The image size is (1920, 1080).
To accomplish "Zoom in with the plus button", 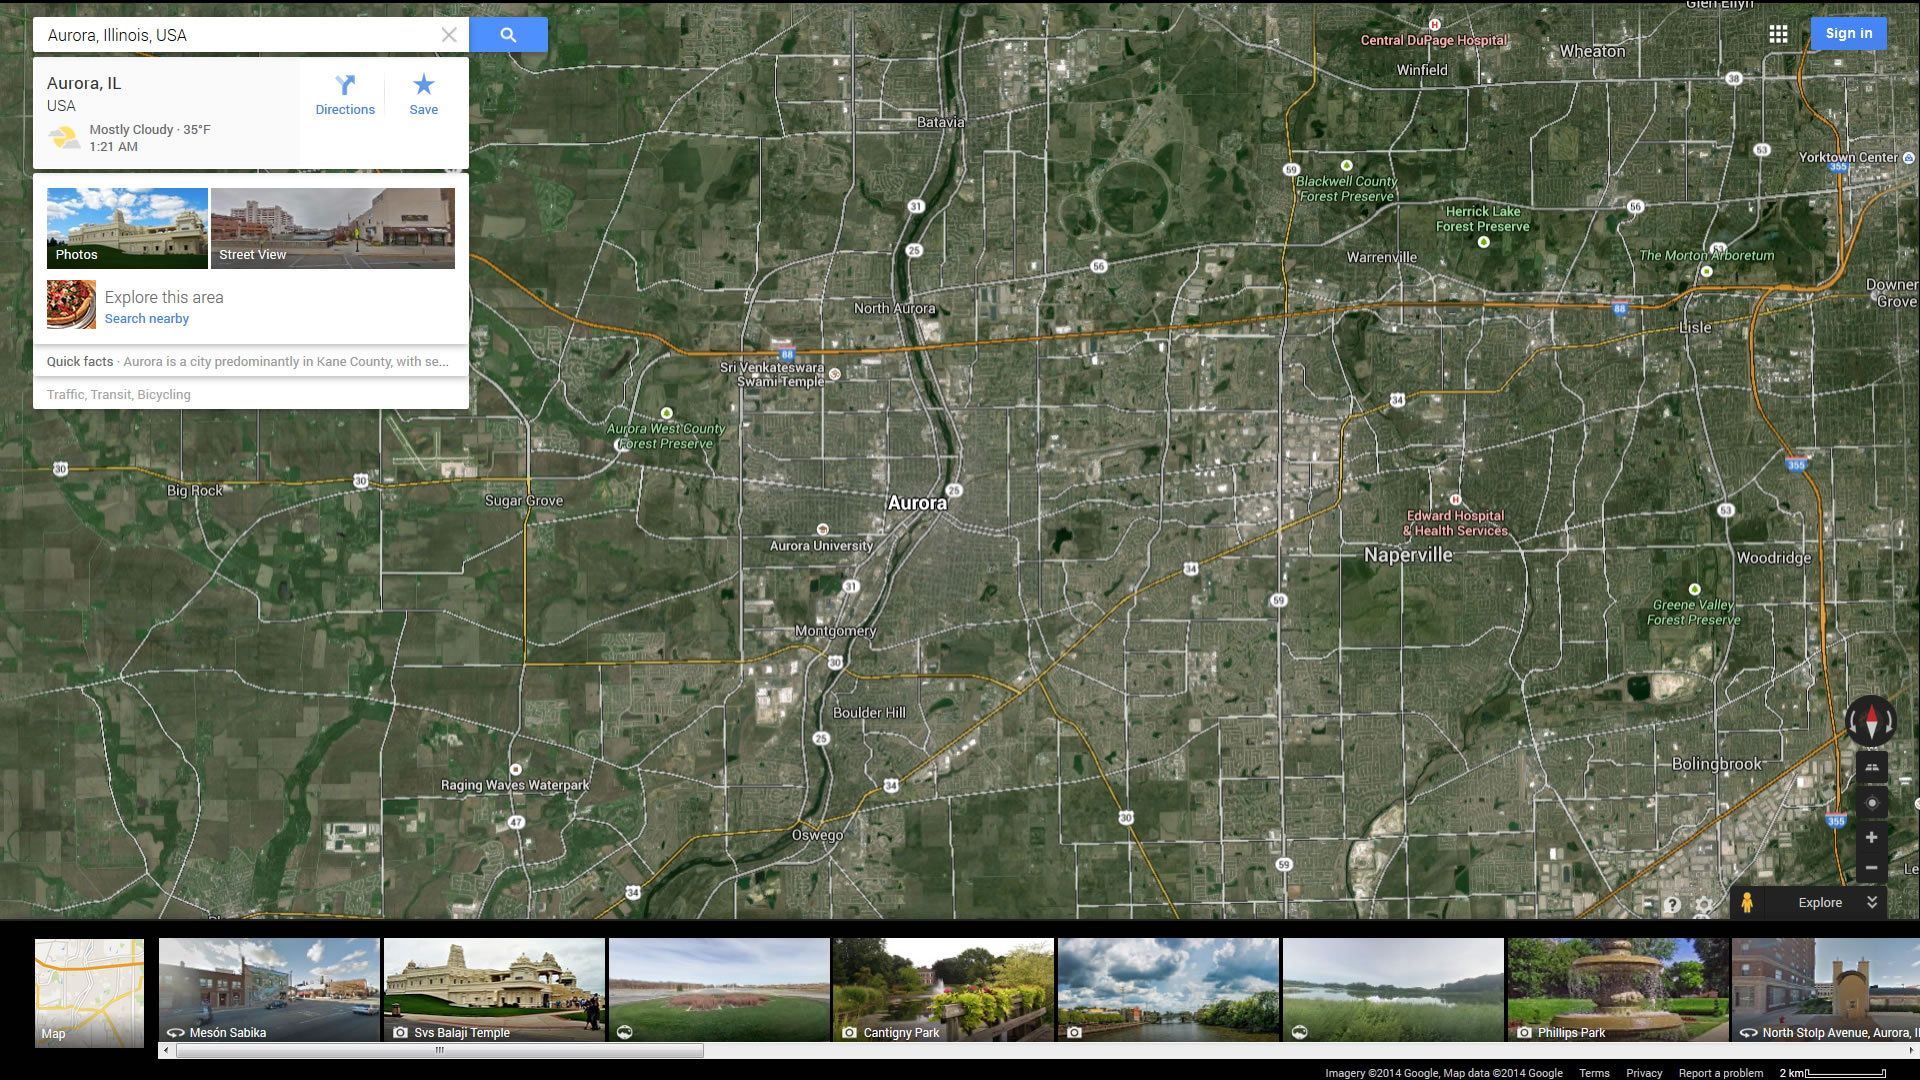I will (x=1871, y=838).
